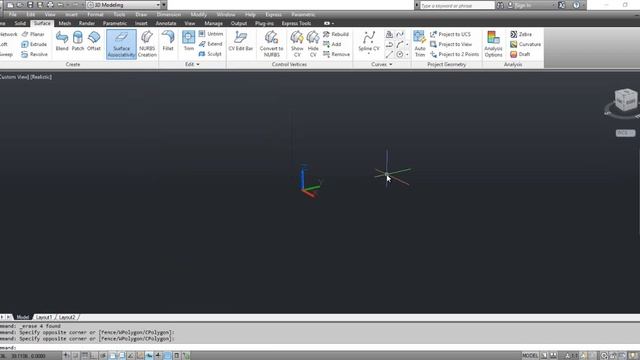
Task: Open the Draw menu
Action: (141, 14)
